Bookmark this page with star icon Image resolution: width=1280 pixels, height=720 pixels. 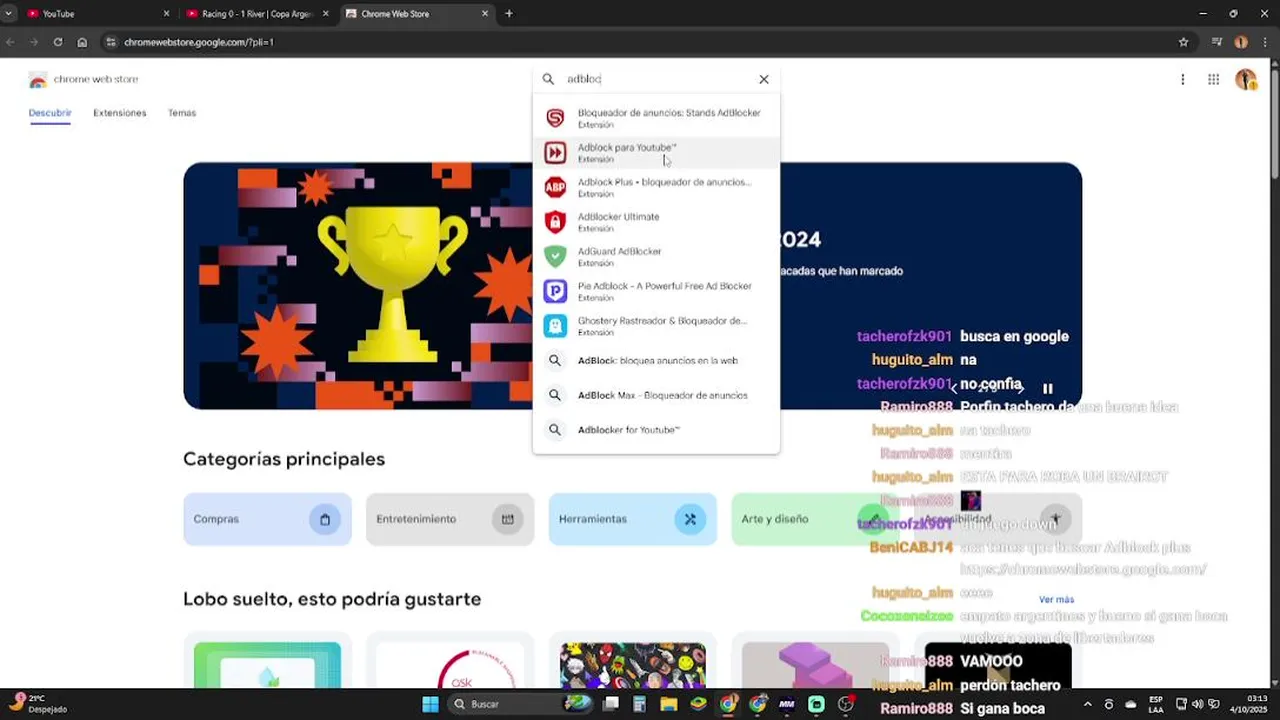[1183, 42]
